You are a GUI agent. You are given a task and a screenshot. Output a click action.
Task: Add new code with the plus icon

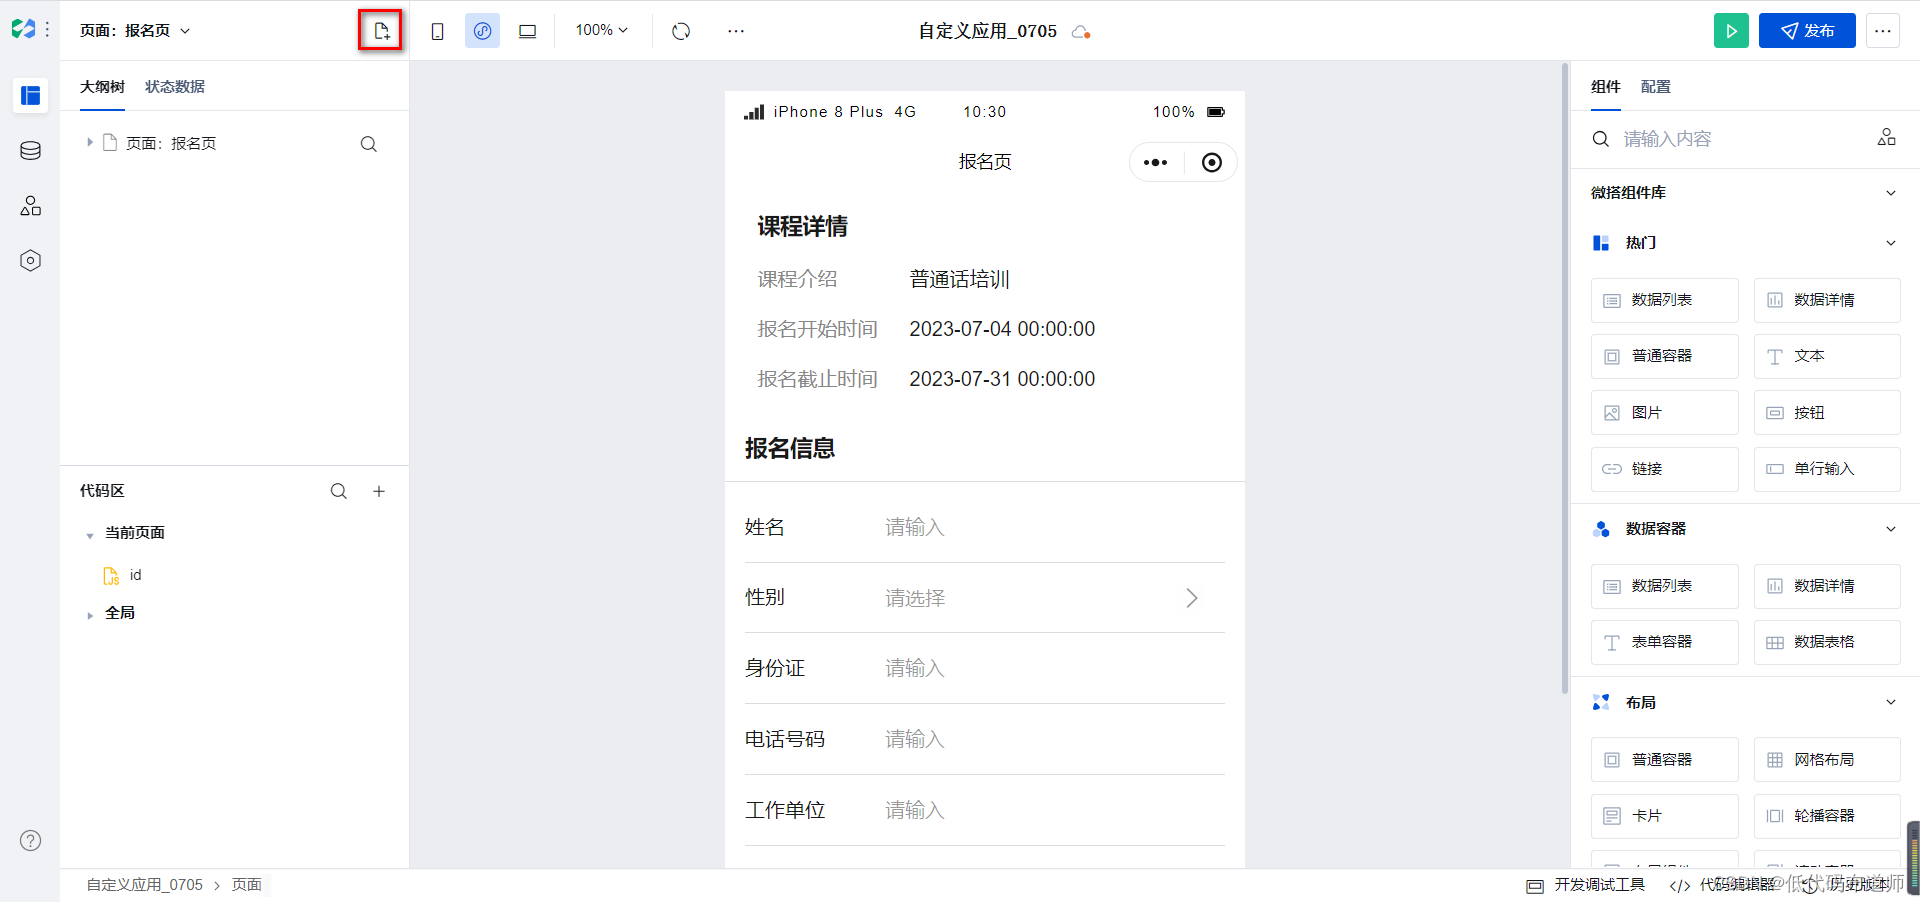pyautogui.click(x=379, y=491)
